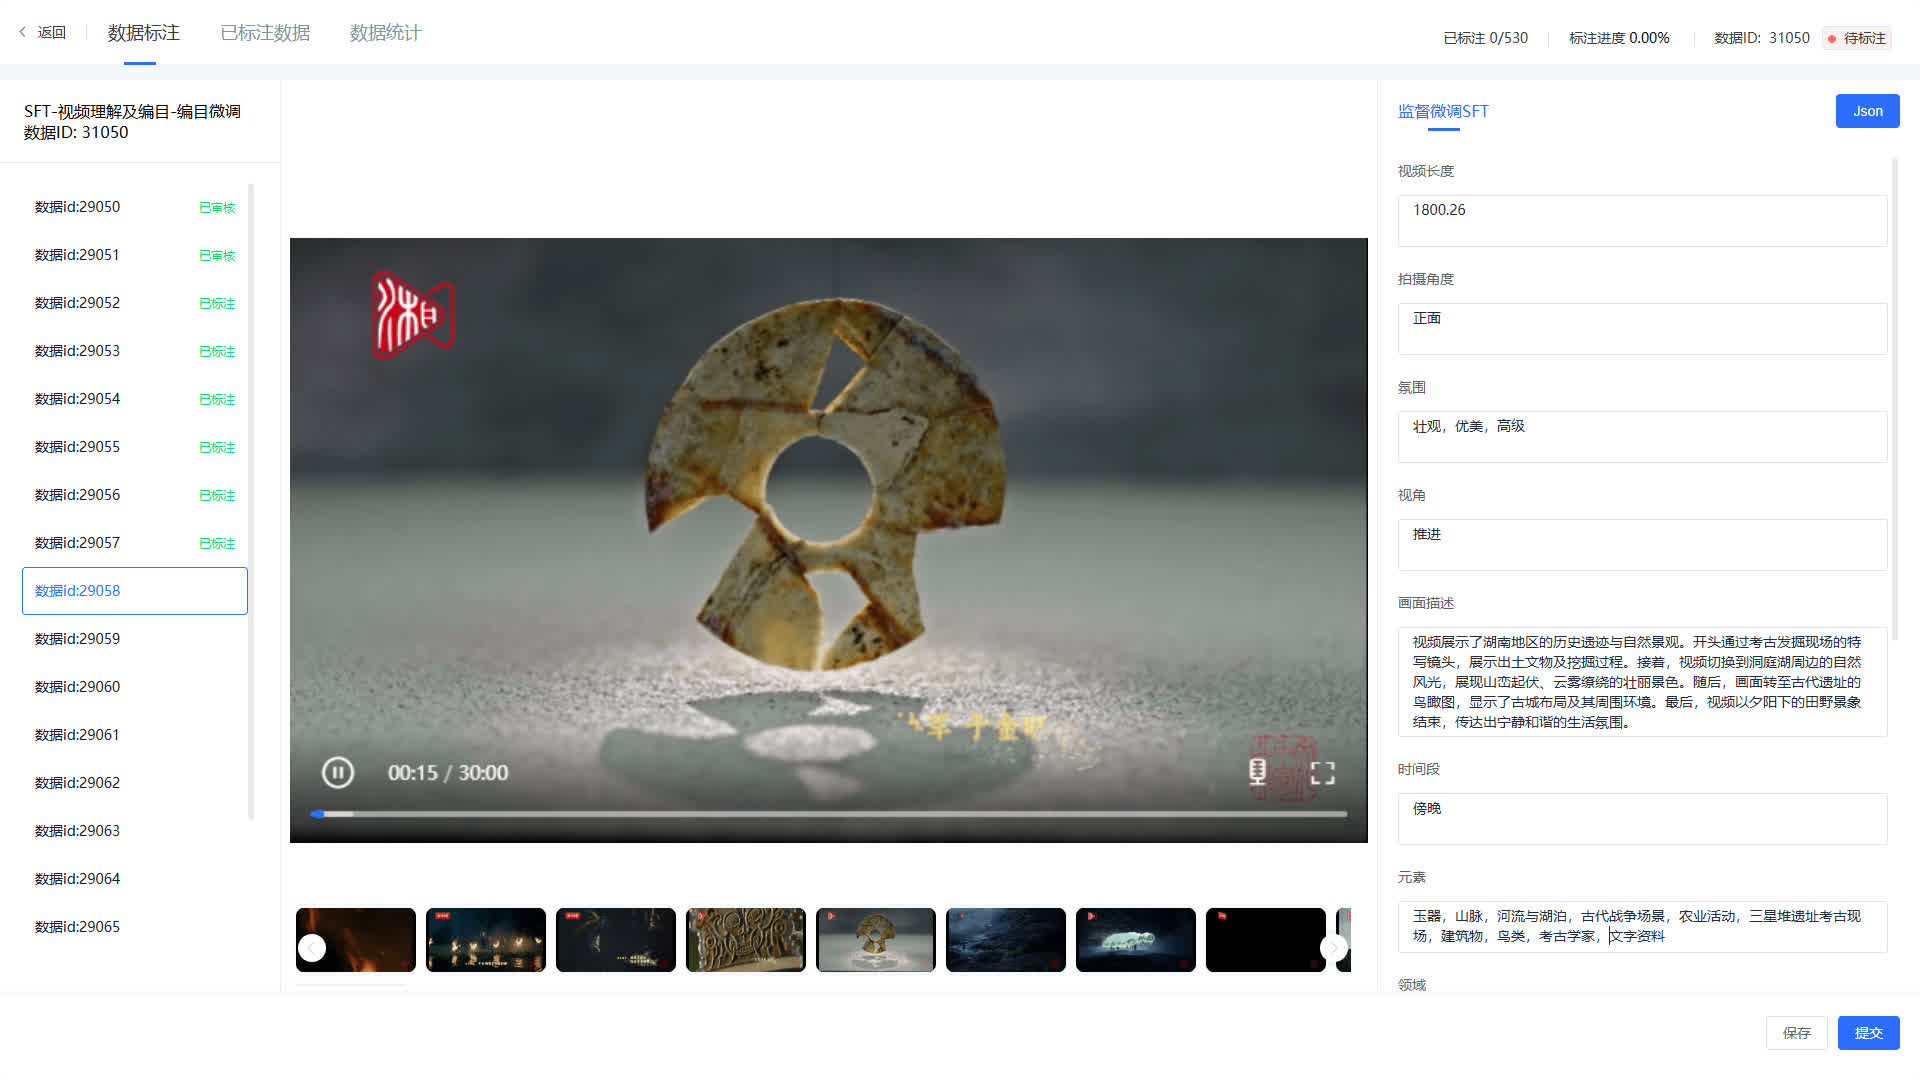Open the 已标注数据 tab
1920x1080 pixels.
pyautogui.click(x=265, y=33)
